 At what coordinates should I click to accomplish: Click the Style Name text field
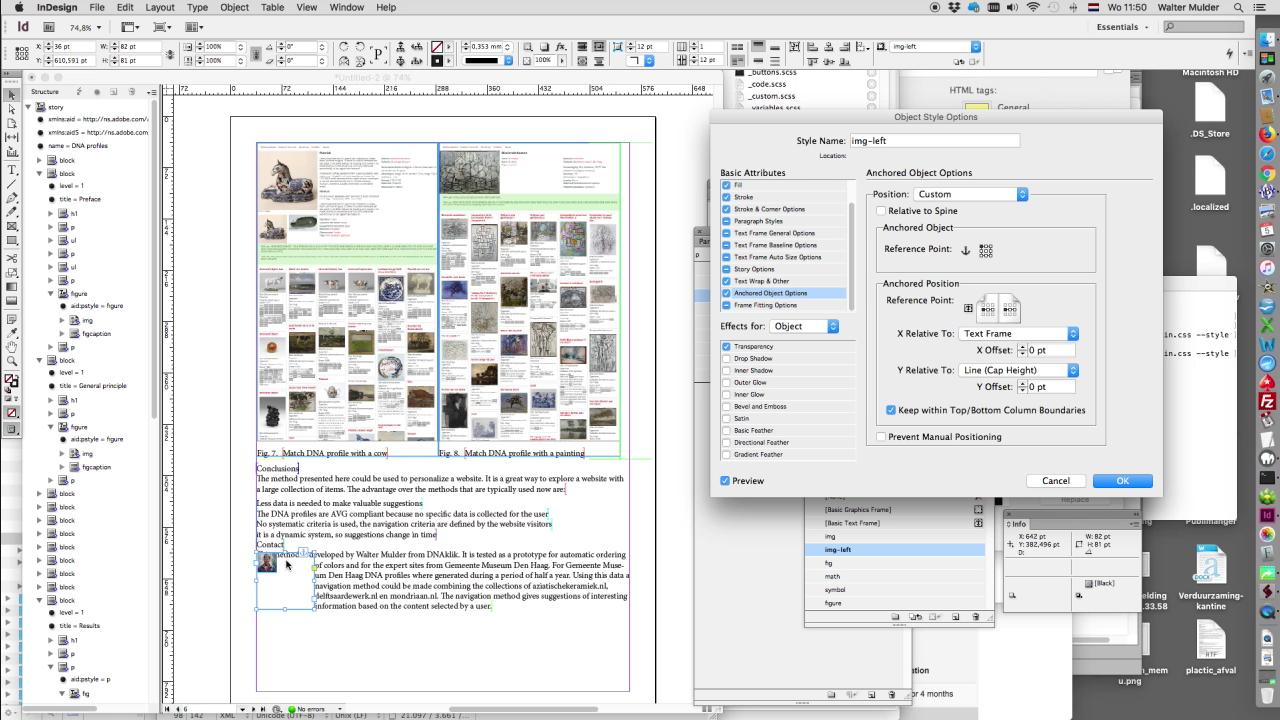[934, 141]
